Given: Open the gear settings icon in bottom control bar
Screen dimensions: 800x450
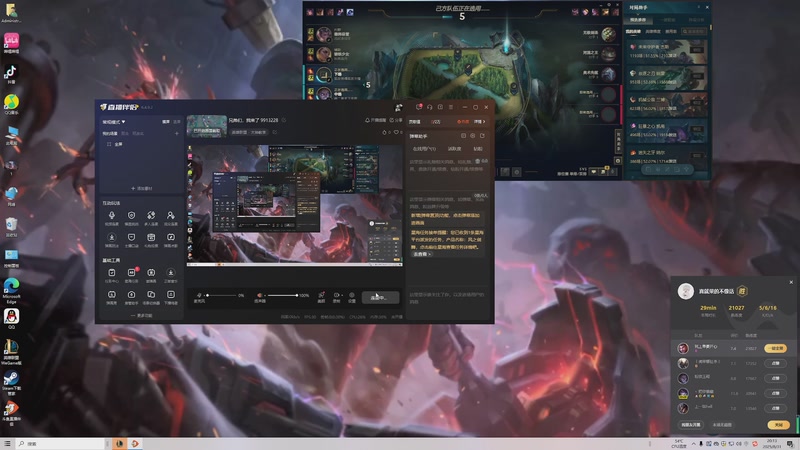Looking at the screenshot, I should (x=352, y=295).
